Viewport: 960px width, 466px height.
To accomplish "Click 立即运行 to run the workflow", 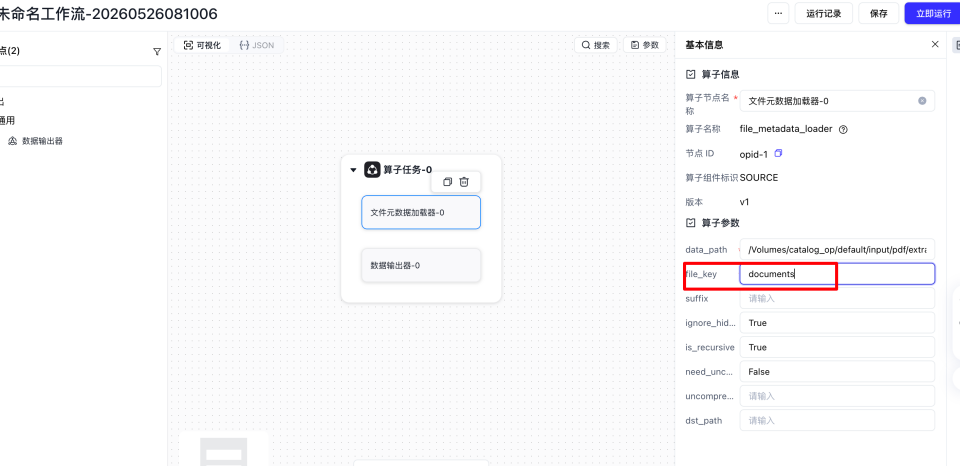I will 933,13.
